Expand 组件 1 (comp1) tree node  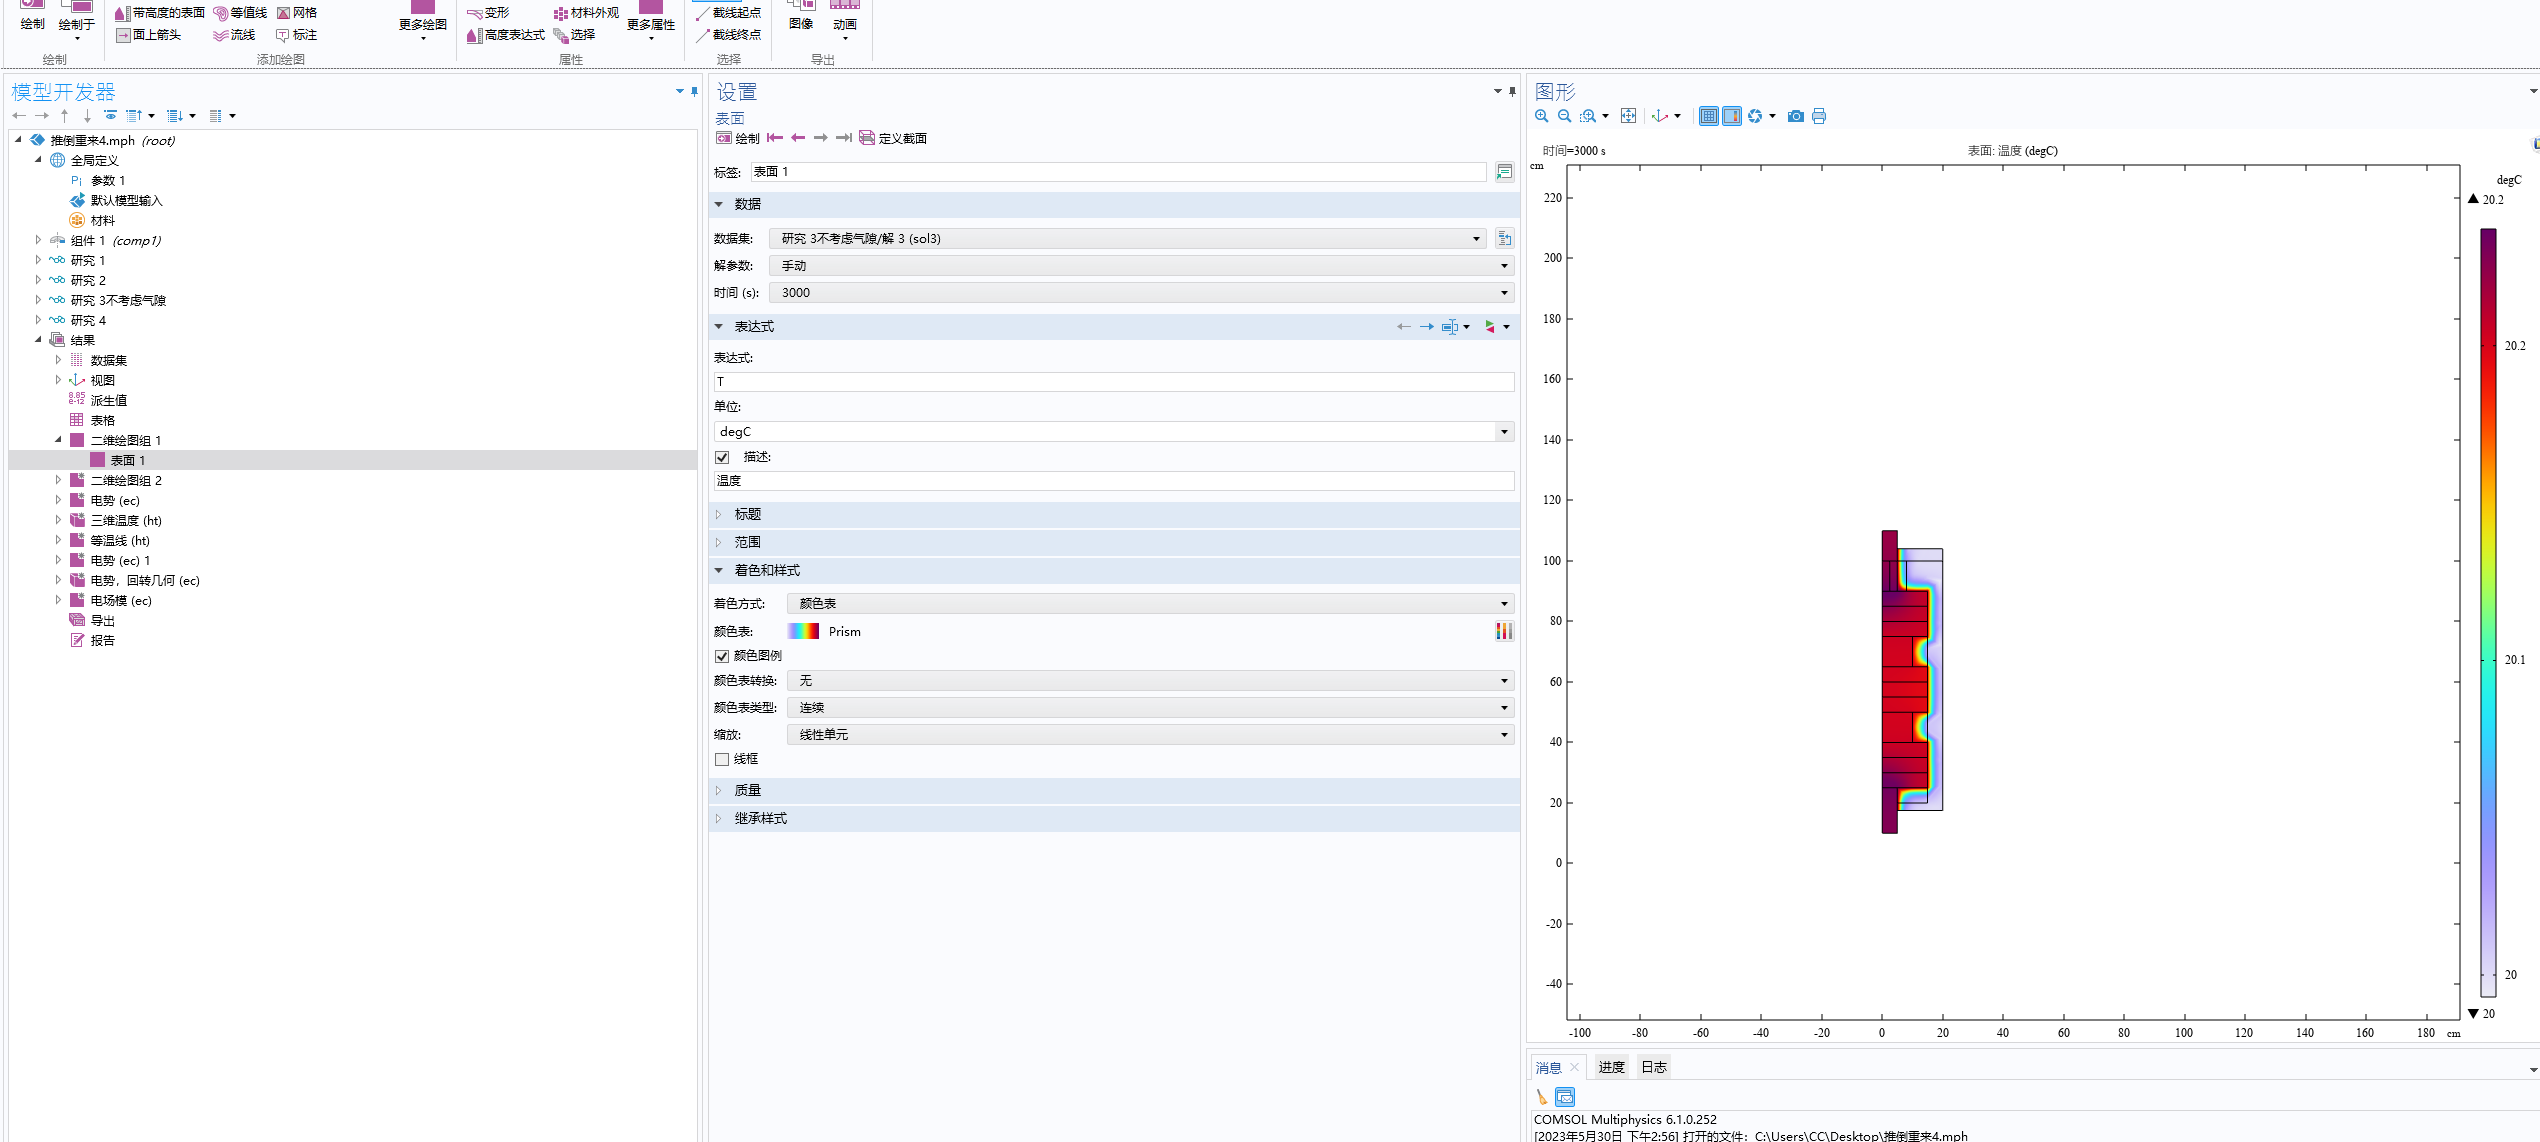[38, 240]
